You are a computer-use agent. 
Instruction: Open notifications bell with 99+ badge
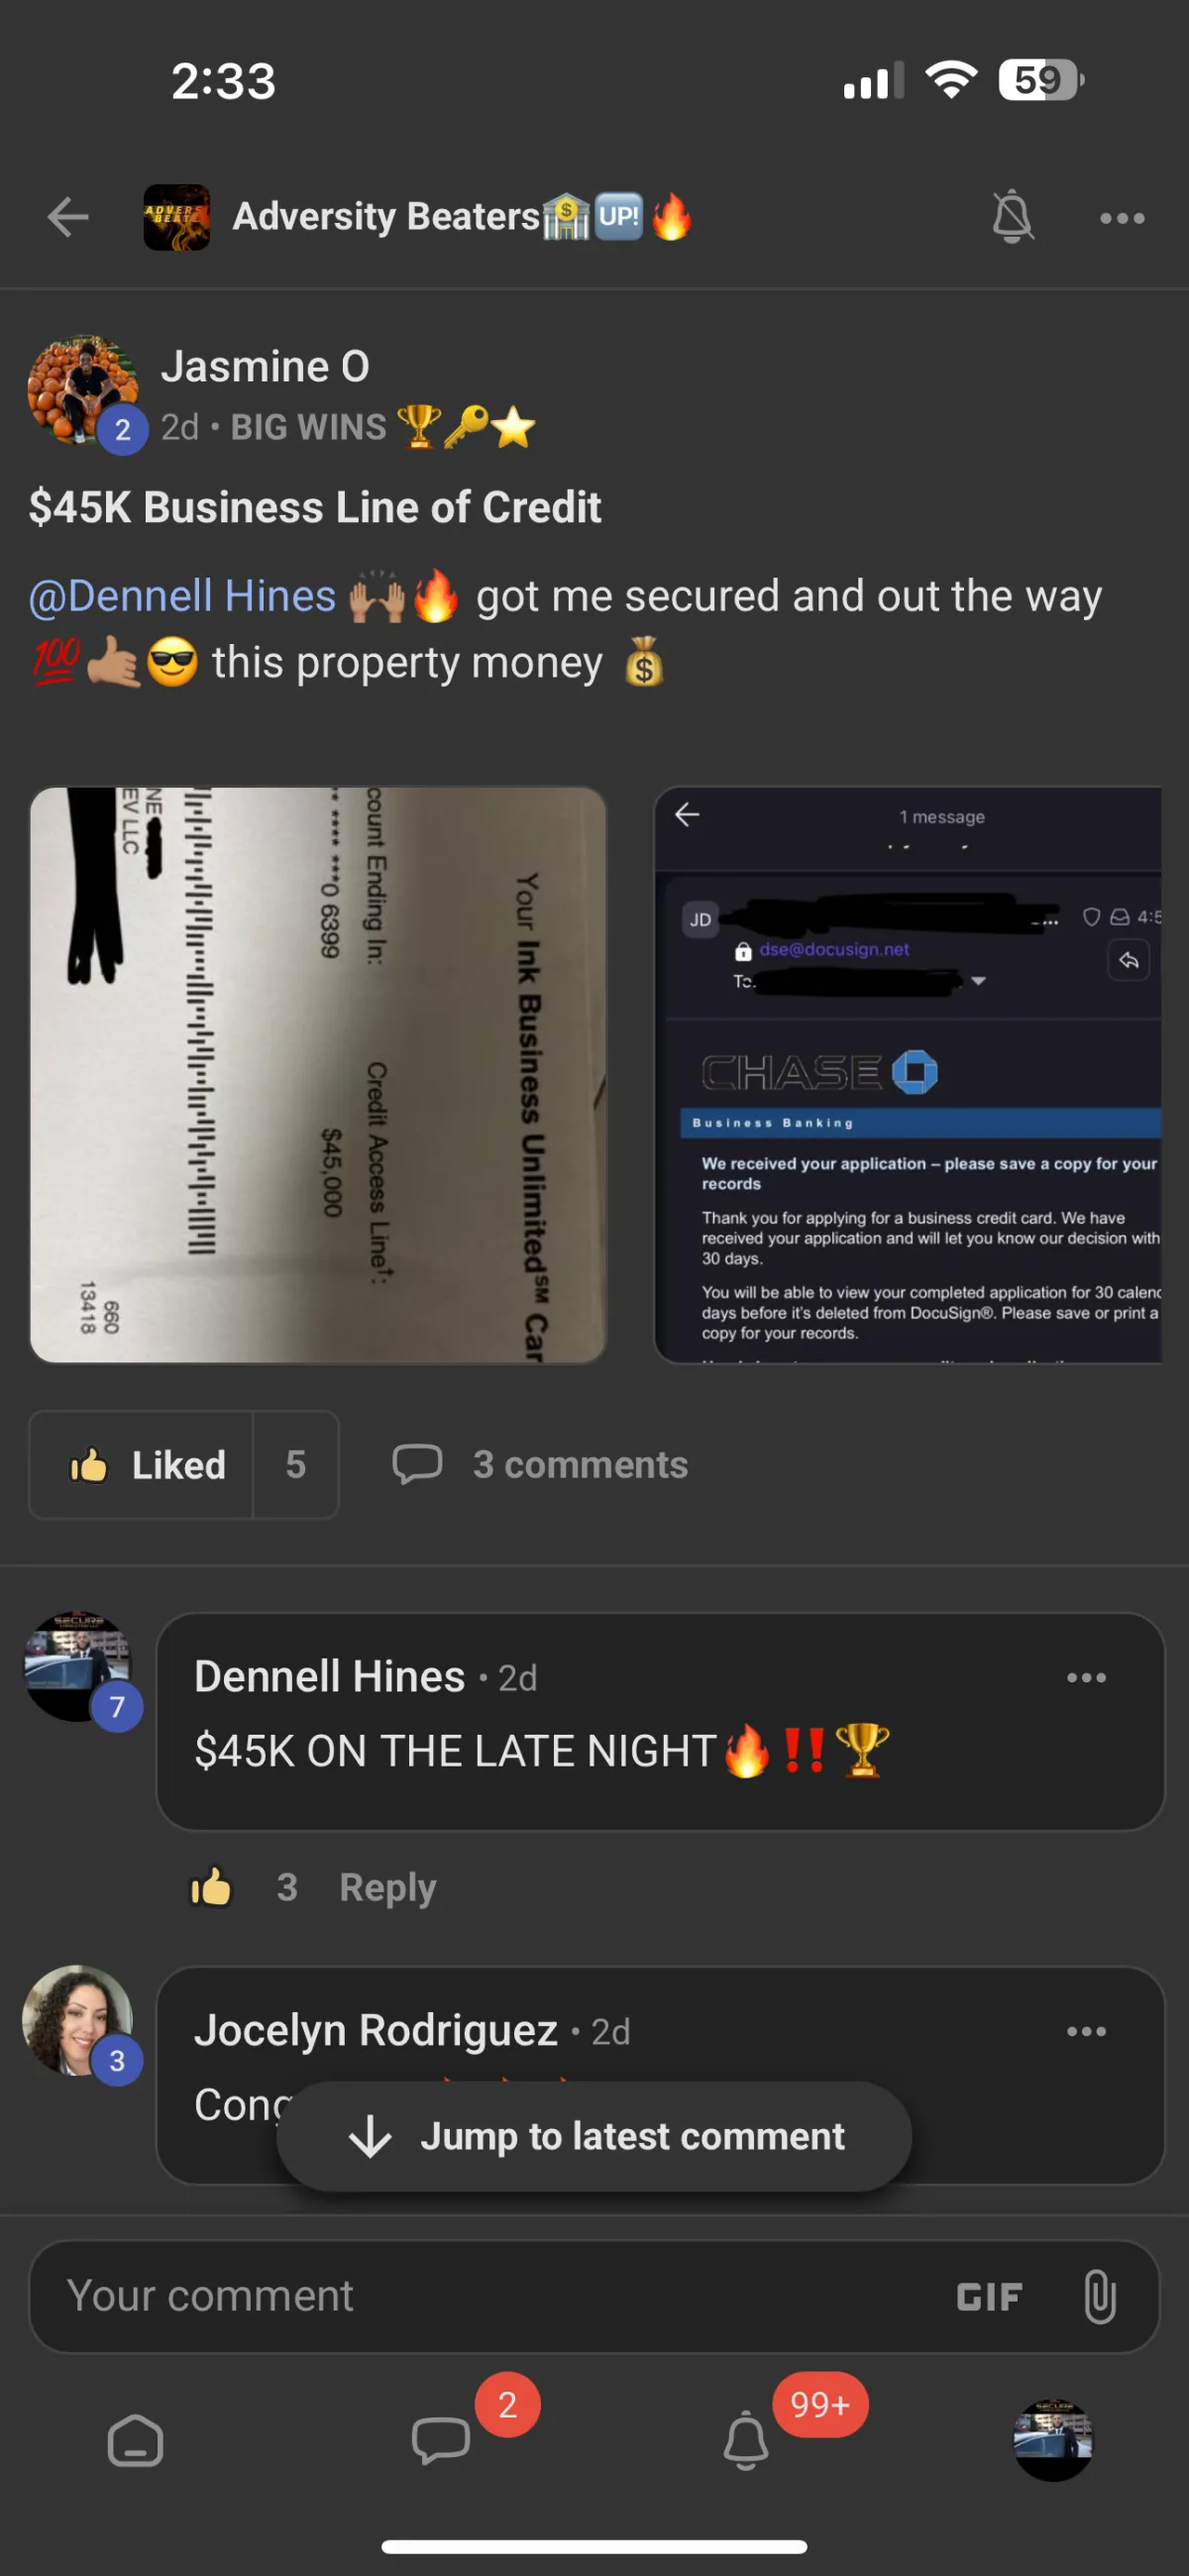[x=746, y=2441]
